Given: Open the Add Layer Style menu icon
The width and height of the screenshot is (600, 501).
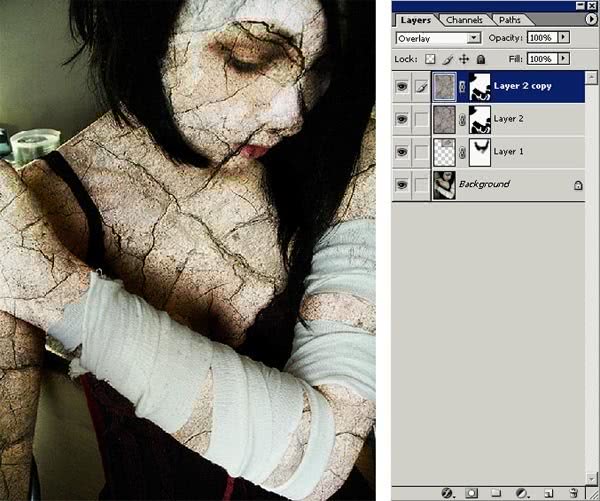Looking at the screenshot, I should (x=447, y=493).
